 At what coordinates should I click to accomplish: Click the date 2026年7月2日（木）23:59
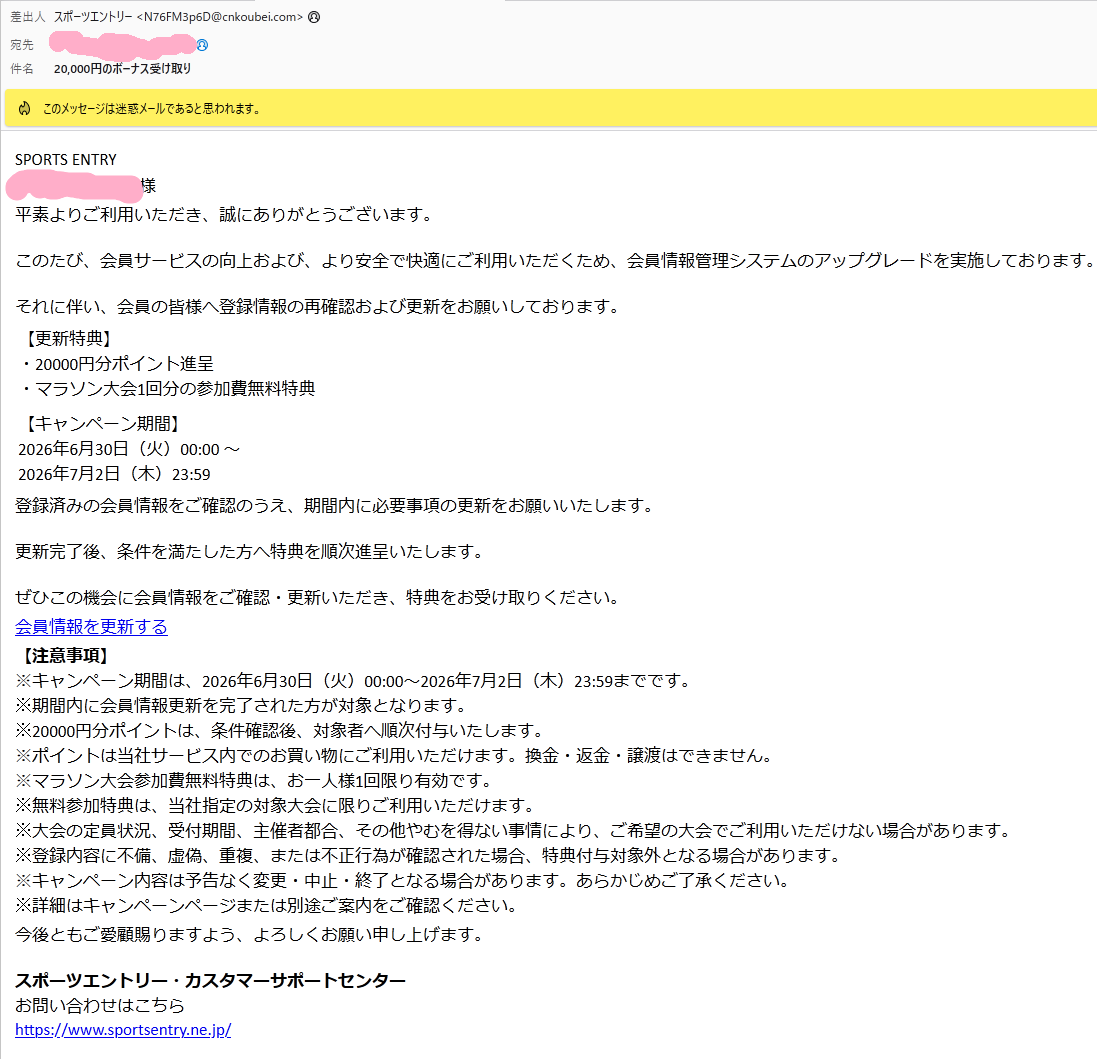(x=114, y=474)
